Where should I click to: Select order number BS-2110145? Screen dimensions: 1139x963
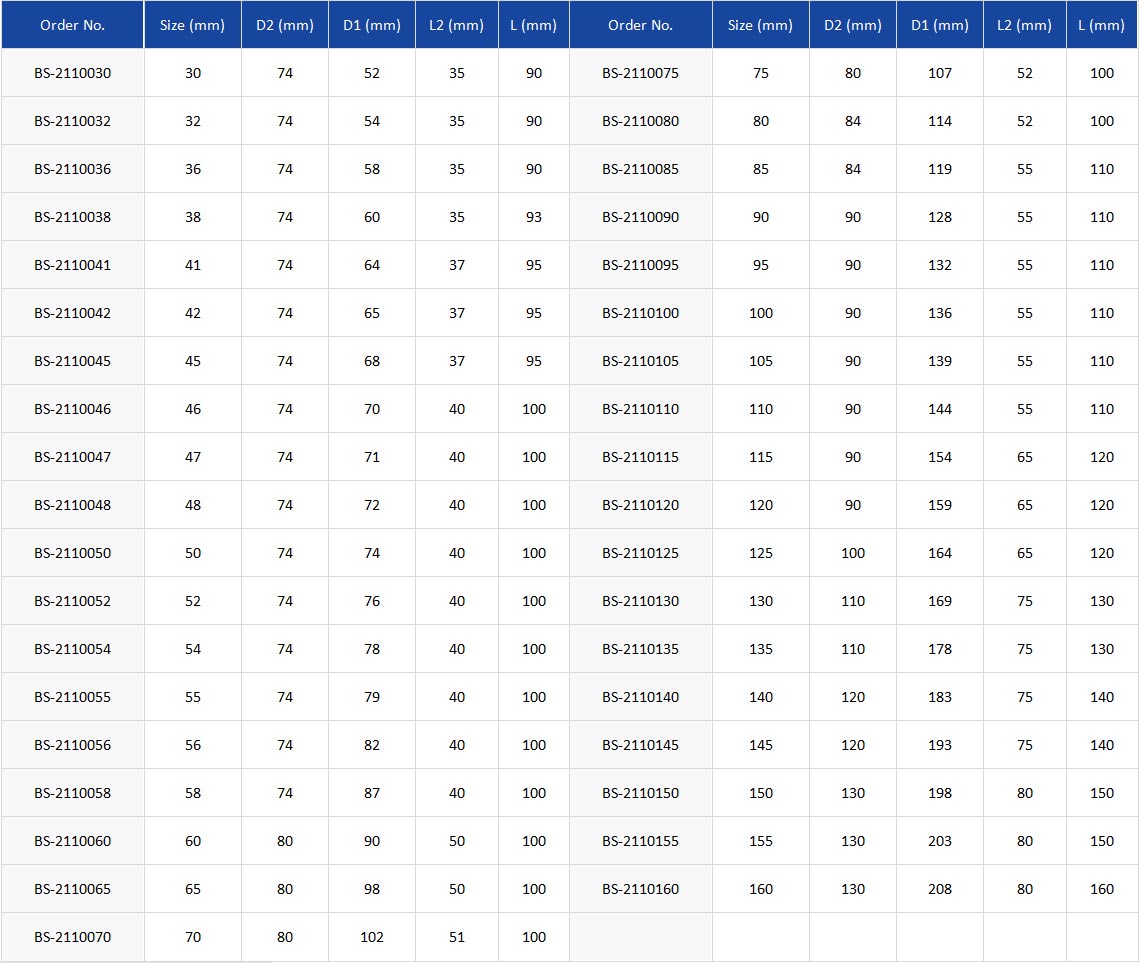(640, 745)
